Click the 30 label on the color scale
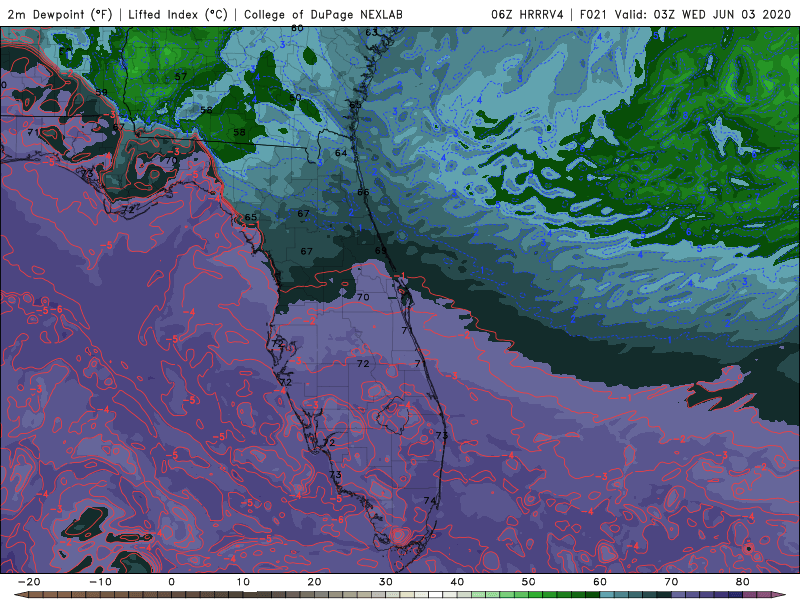 tap(386, 582)
